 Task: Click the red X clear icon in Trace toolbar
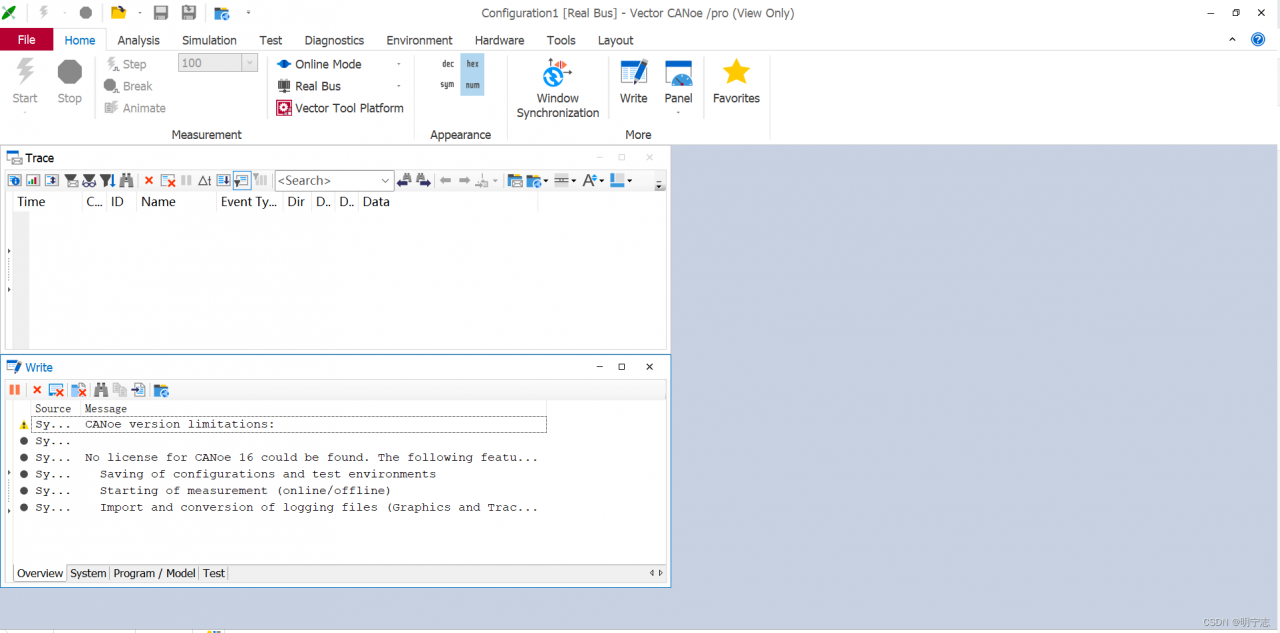149,181
